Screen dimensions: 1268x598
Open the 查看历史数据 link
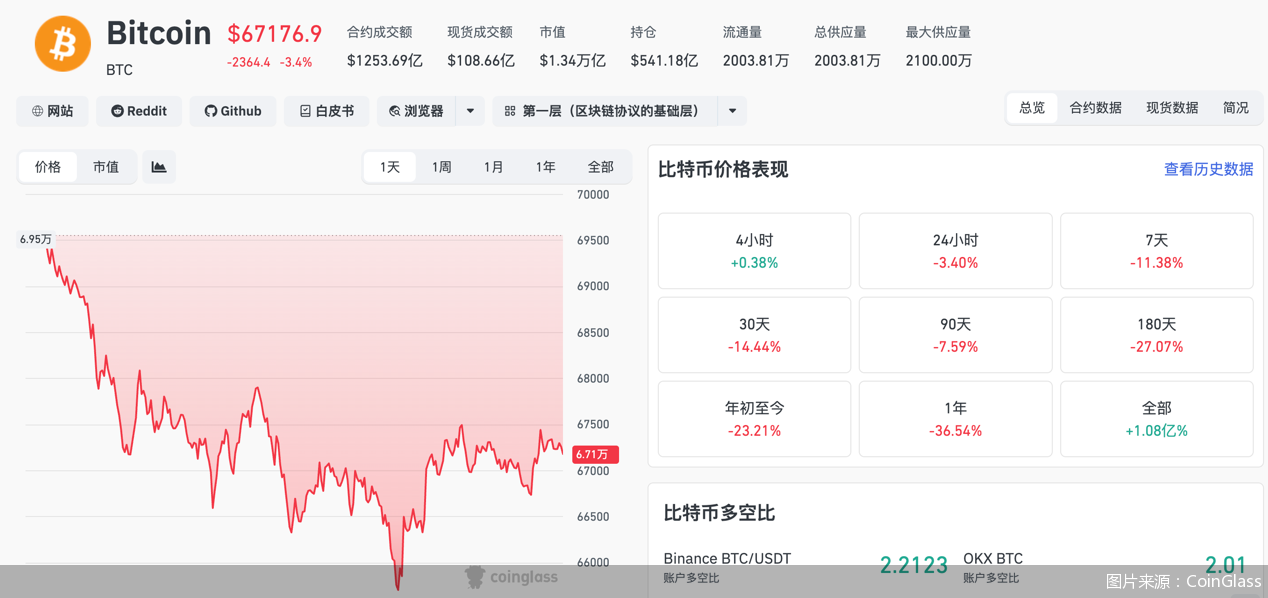click(x=1208, y=169)
